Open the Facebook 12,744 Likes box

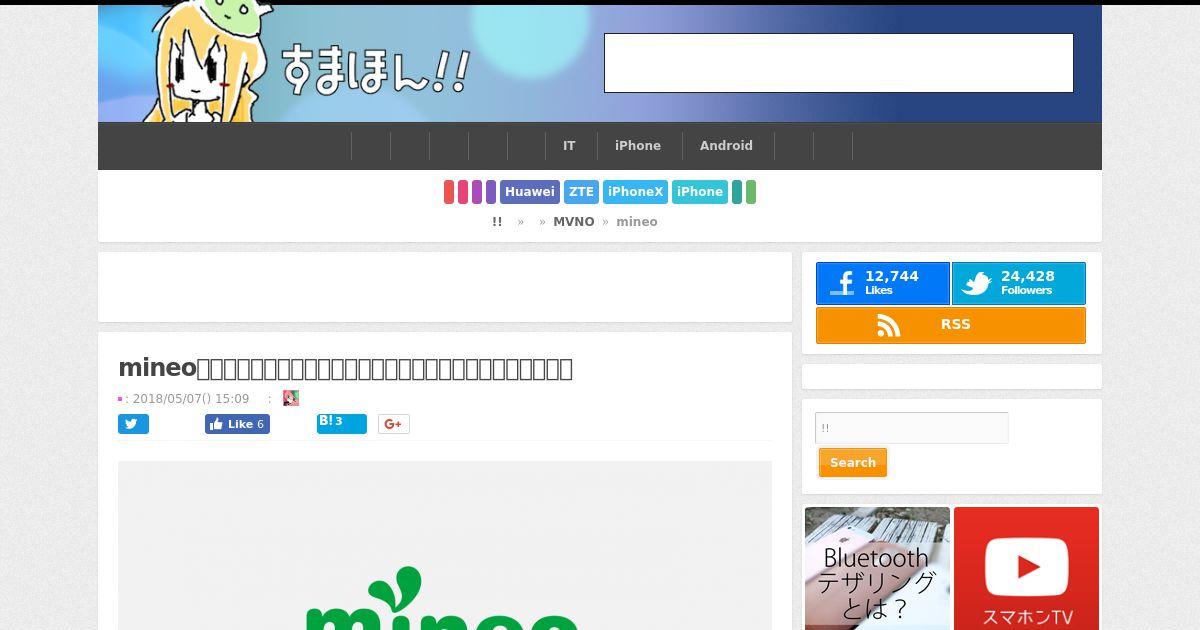click(883, 283)
